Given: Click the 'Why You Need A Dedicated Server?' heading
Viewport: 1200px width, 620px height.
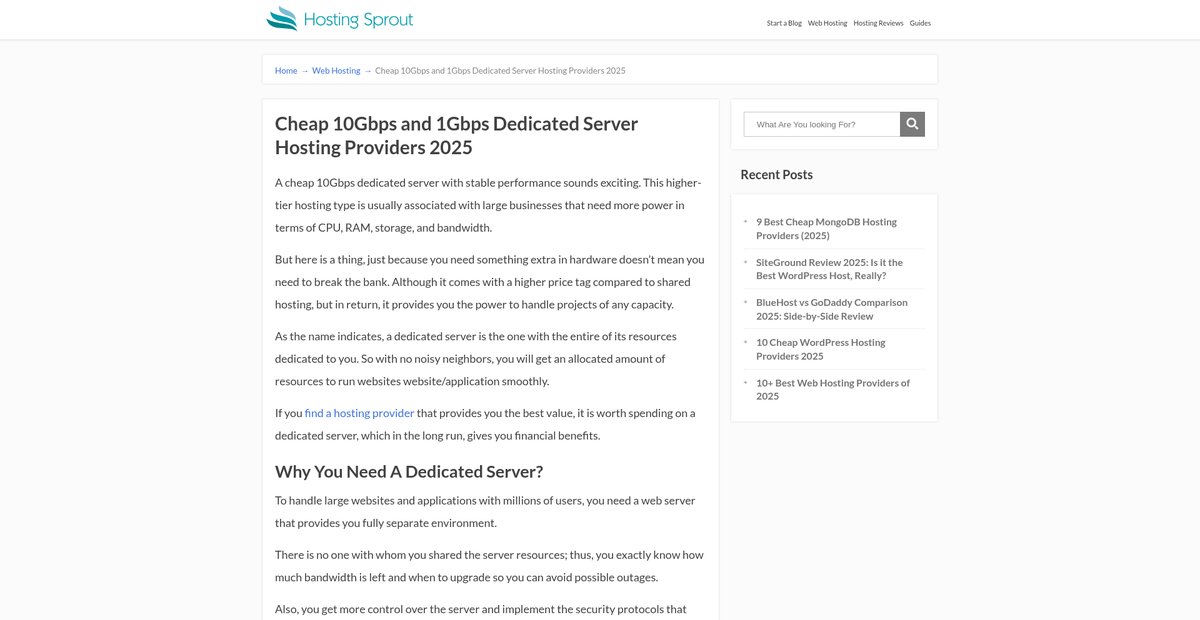Looking at the screenshot, I should pos(409,472).
